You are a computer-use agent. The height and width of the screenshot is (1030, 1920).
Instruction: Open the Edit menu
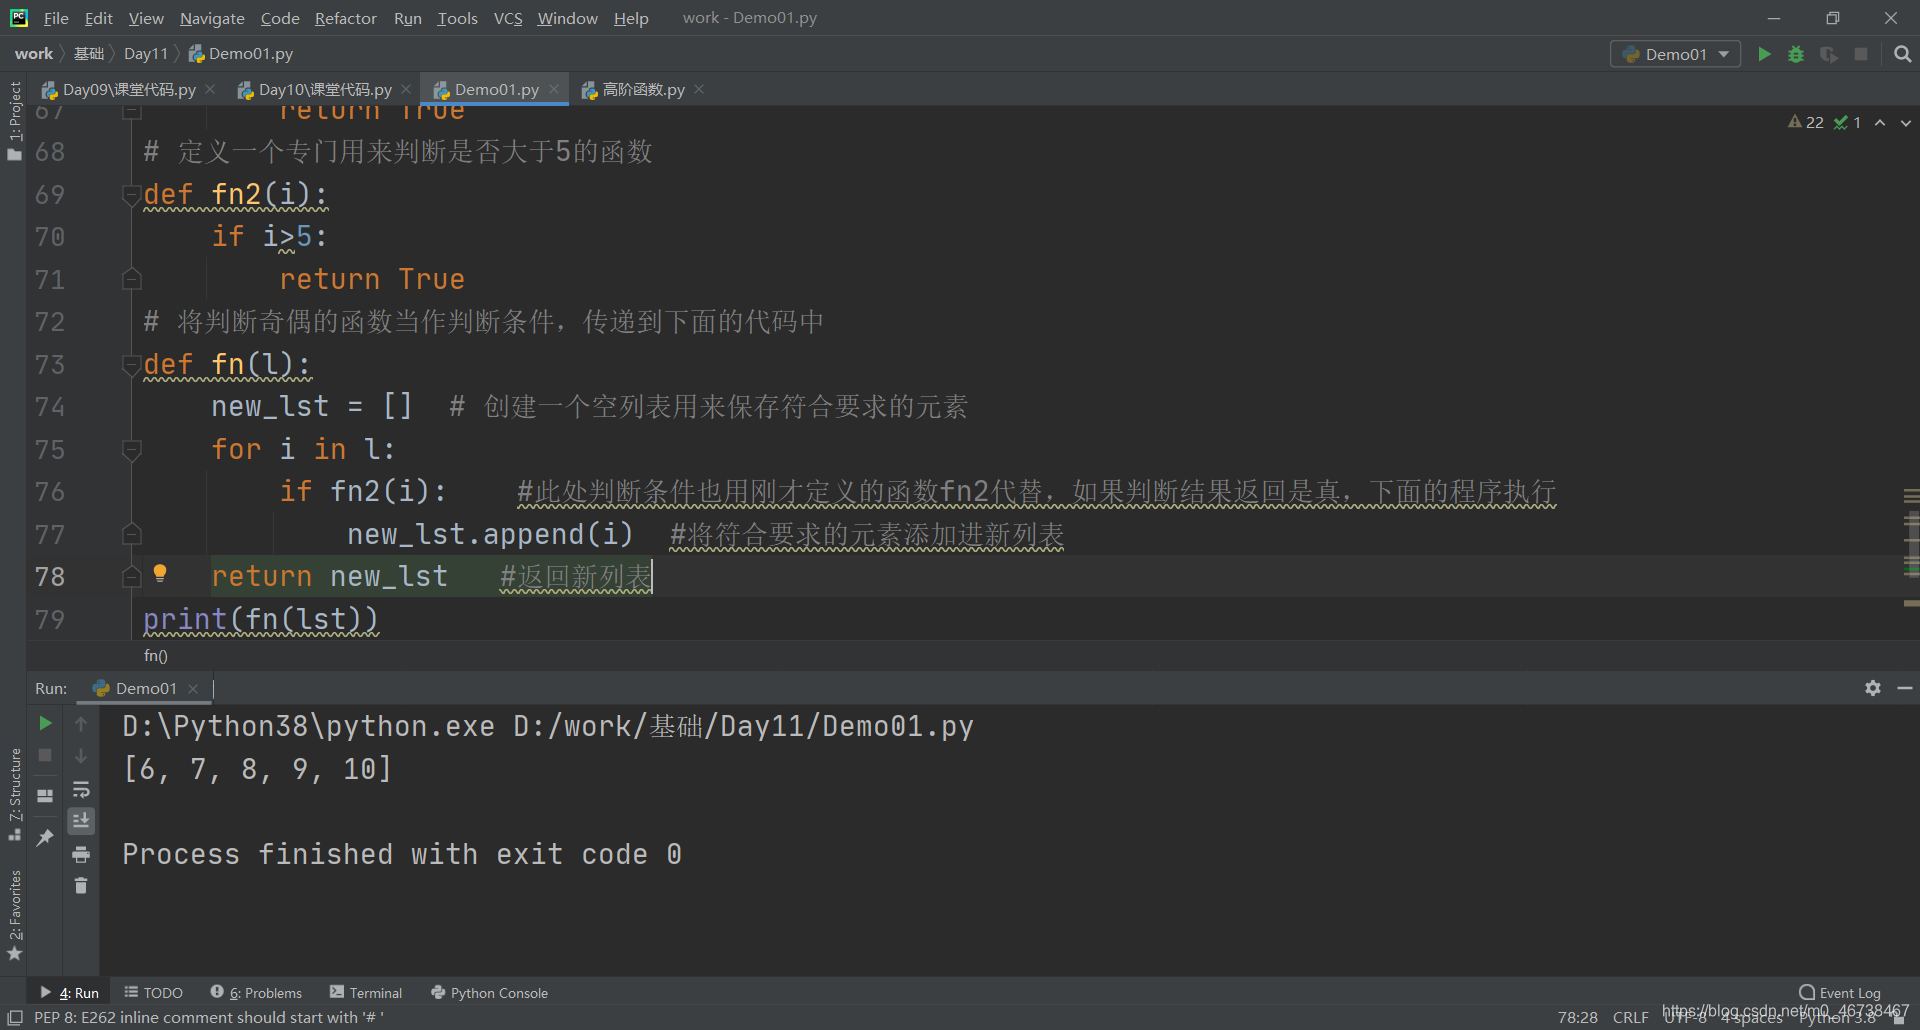(x=98, y=18)
